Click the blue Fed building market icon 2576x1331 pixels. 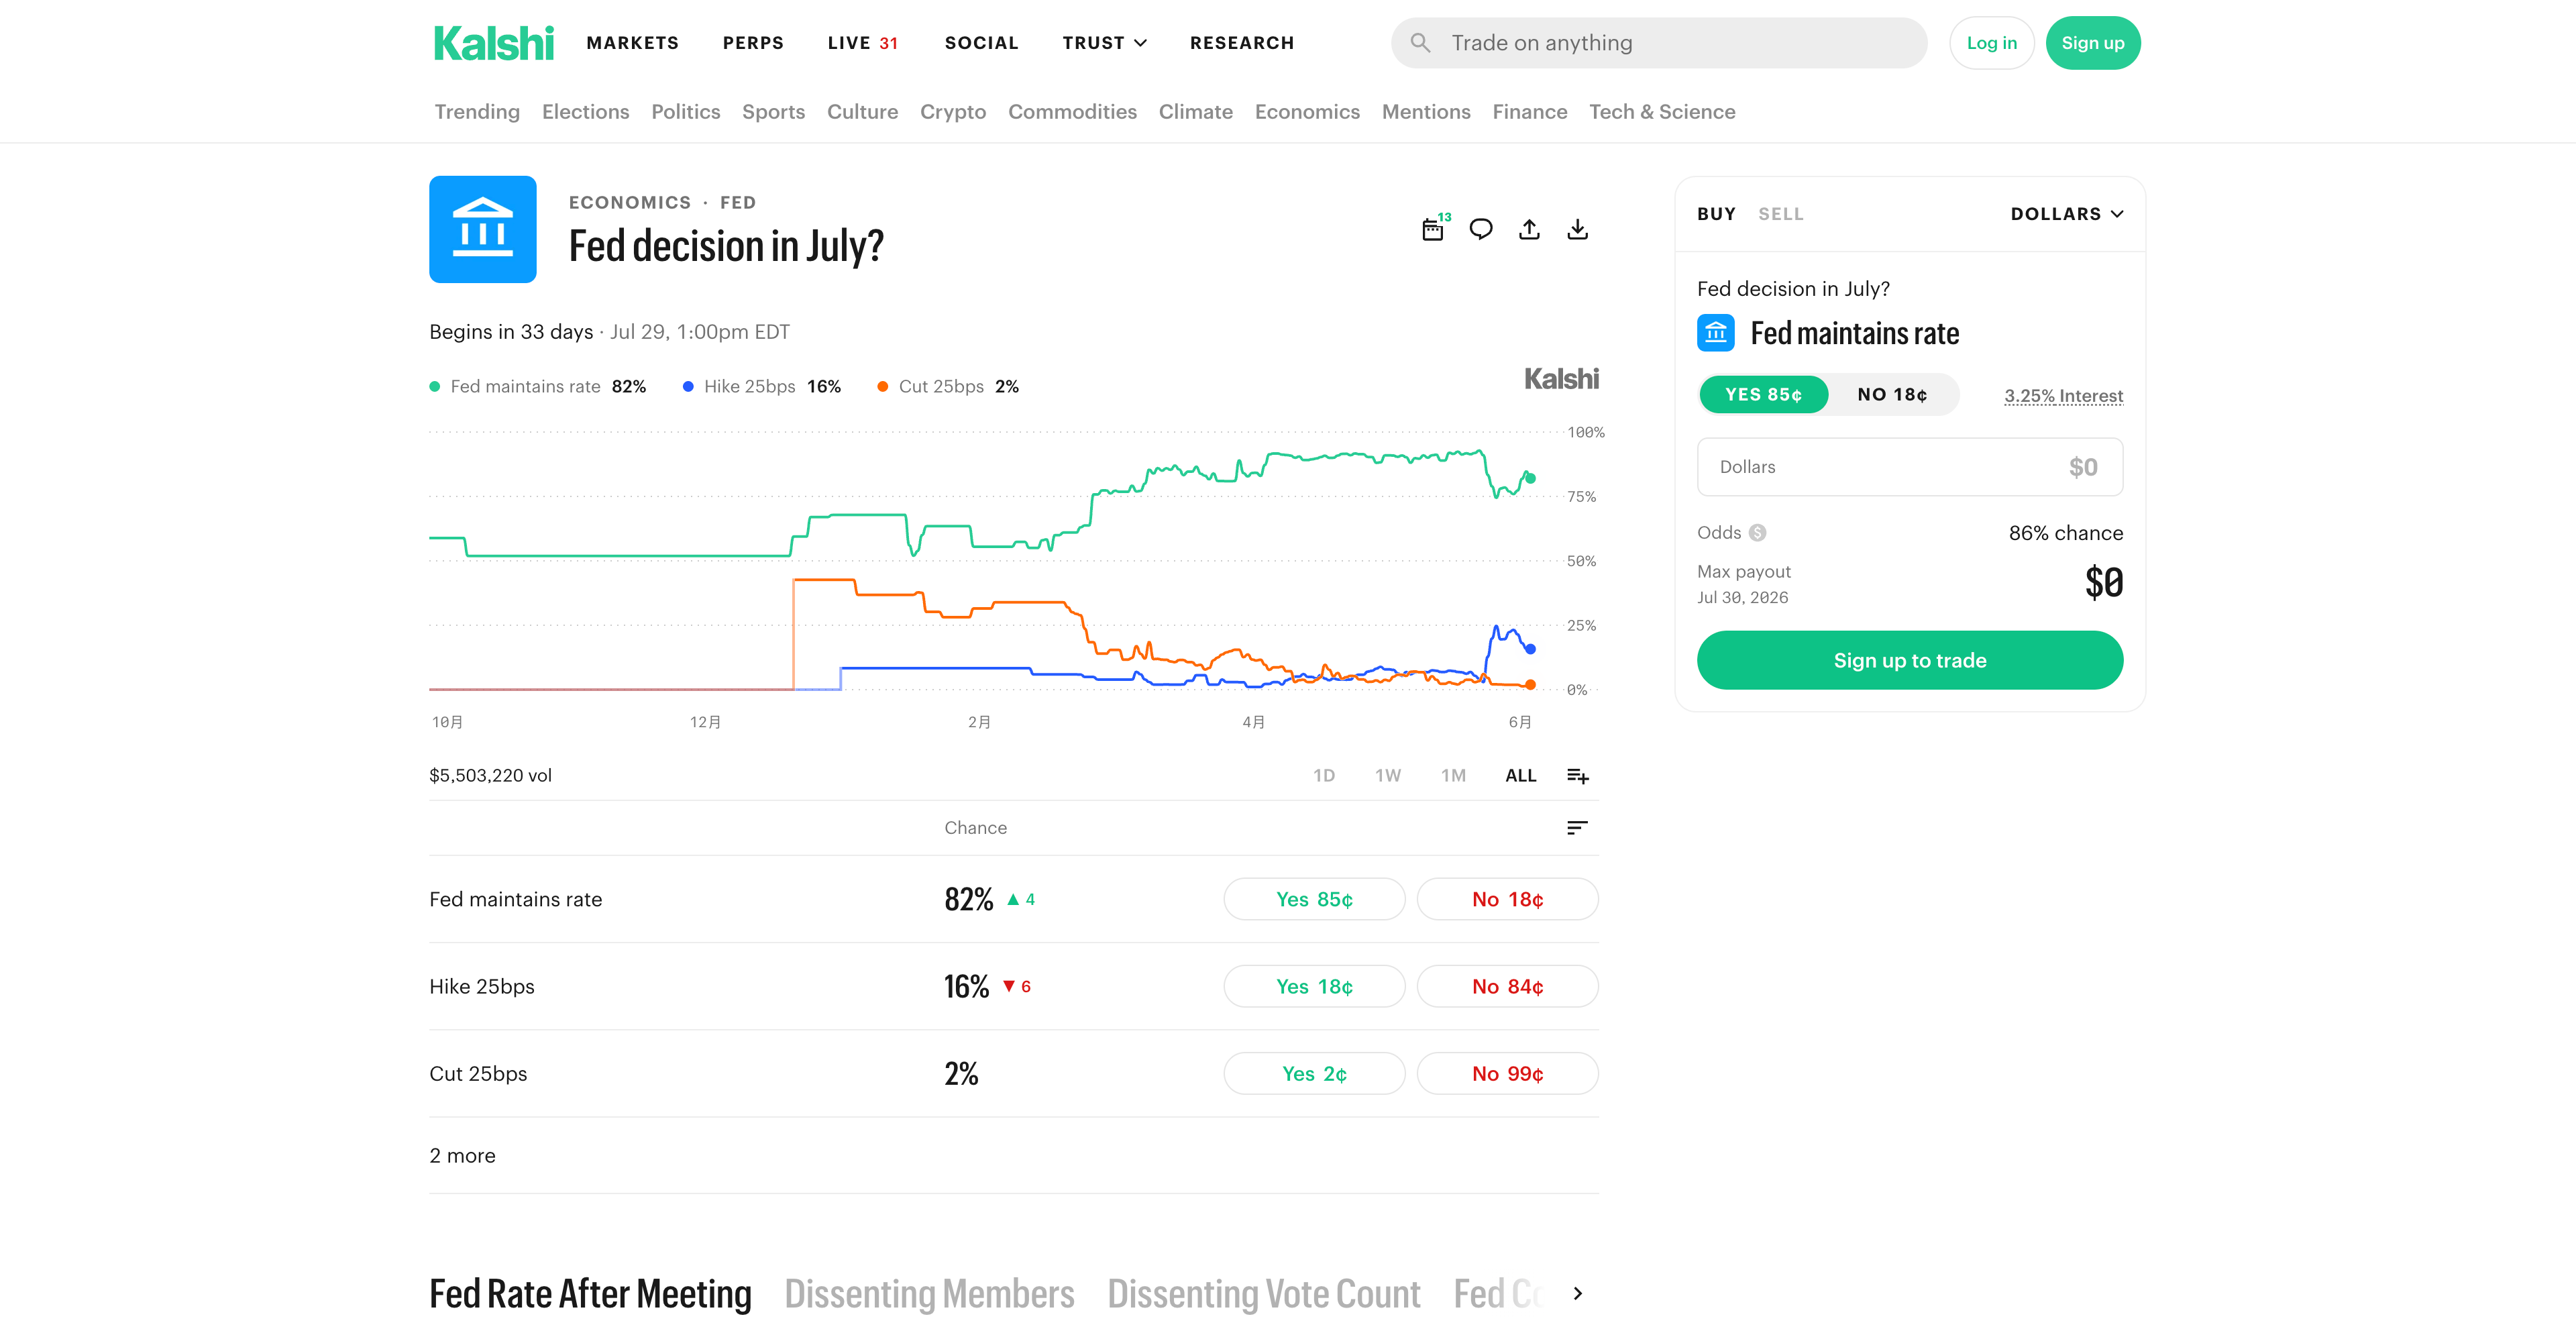click(483, 229)
